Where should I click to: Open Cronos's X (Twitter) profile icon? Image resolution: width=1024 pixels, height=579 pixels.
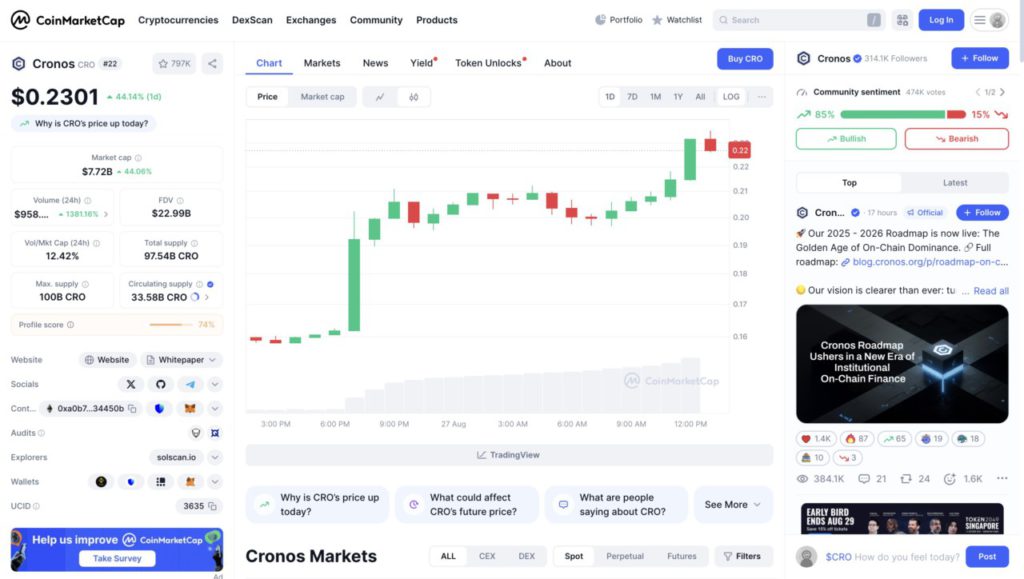pos(130,384)
